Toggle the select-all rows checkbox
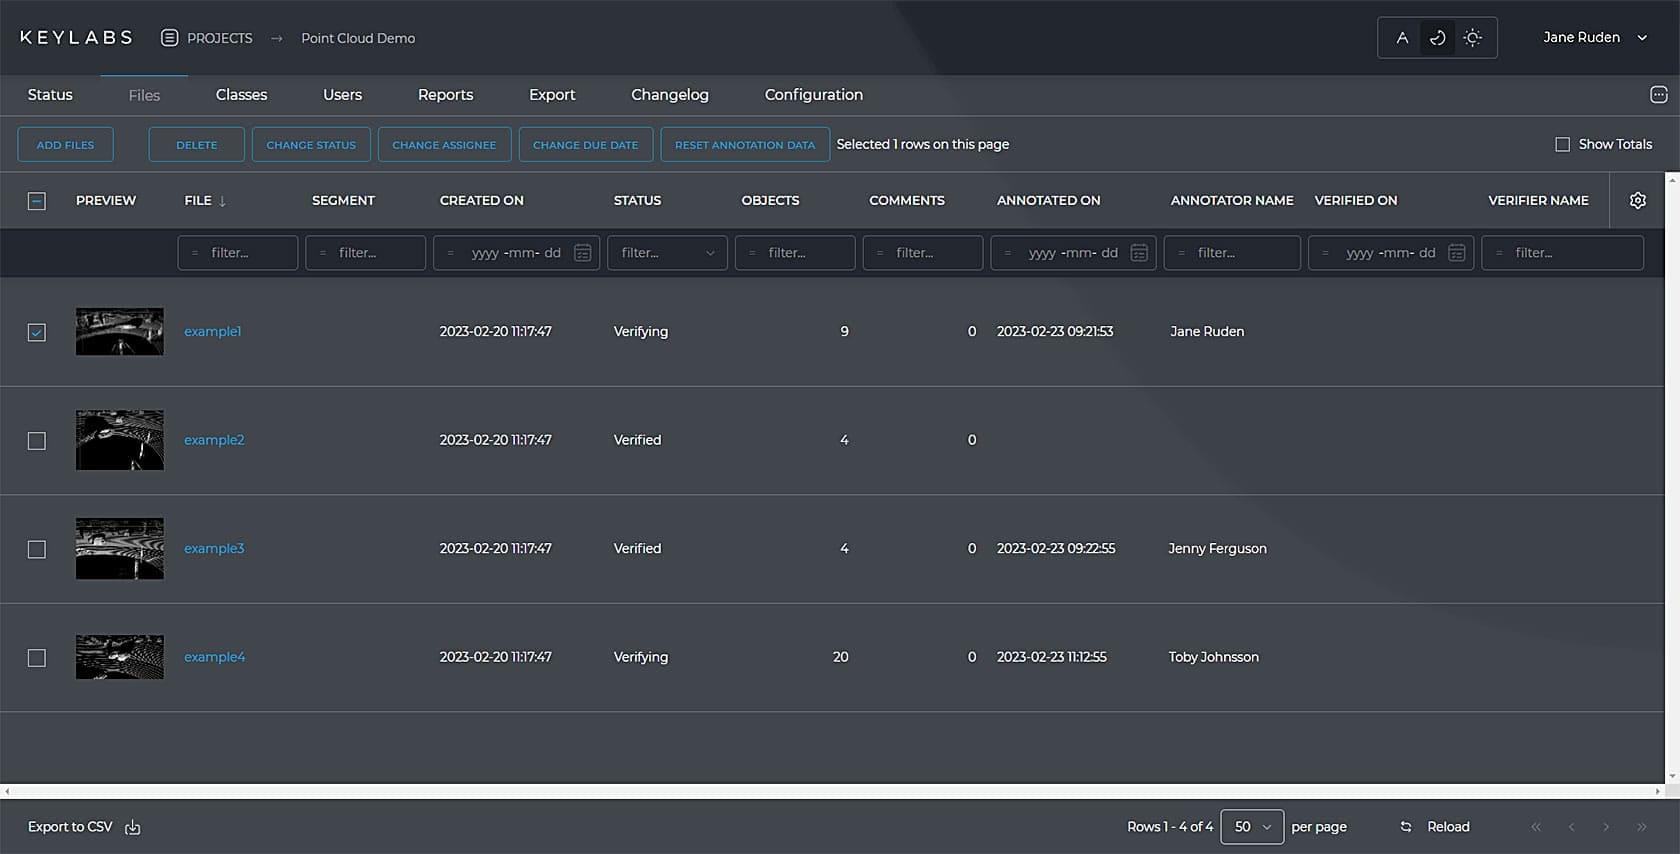 tap(37, 201)
